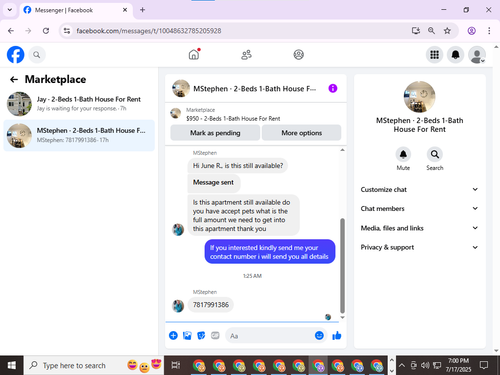500x375 pixels.
Task: Open Facebook notifications bell
Action: 455,55
